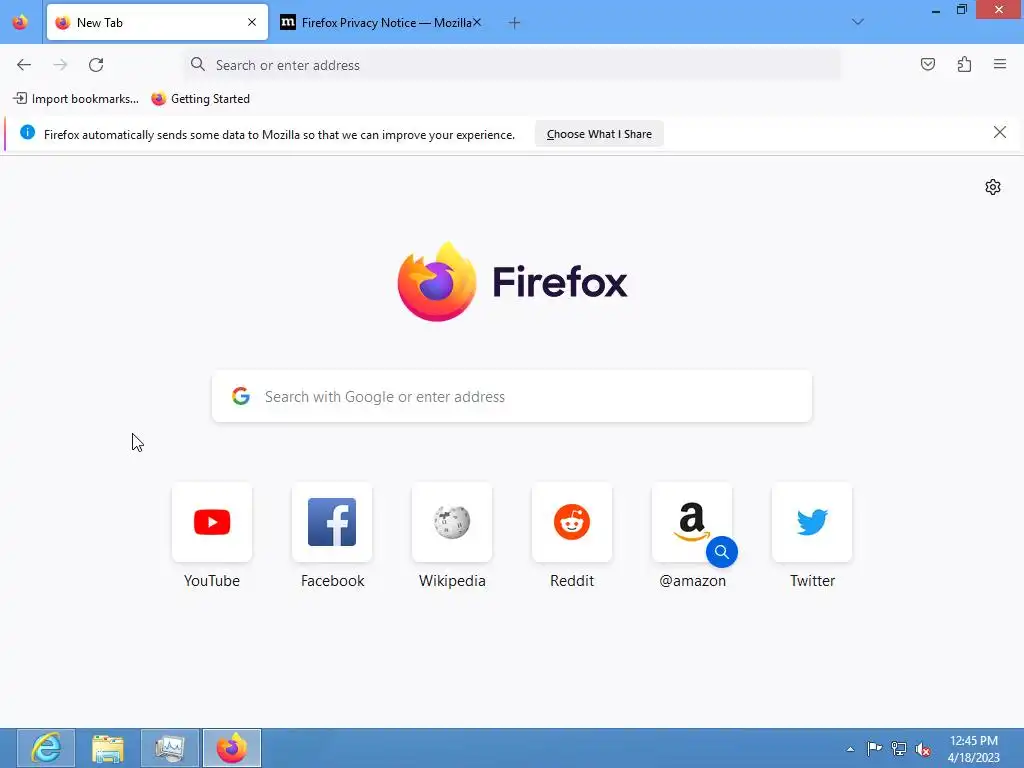
Task: Open the Save to Pocket icon
Action: pos(928,64)
